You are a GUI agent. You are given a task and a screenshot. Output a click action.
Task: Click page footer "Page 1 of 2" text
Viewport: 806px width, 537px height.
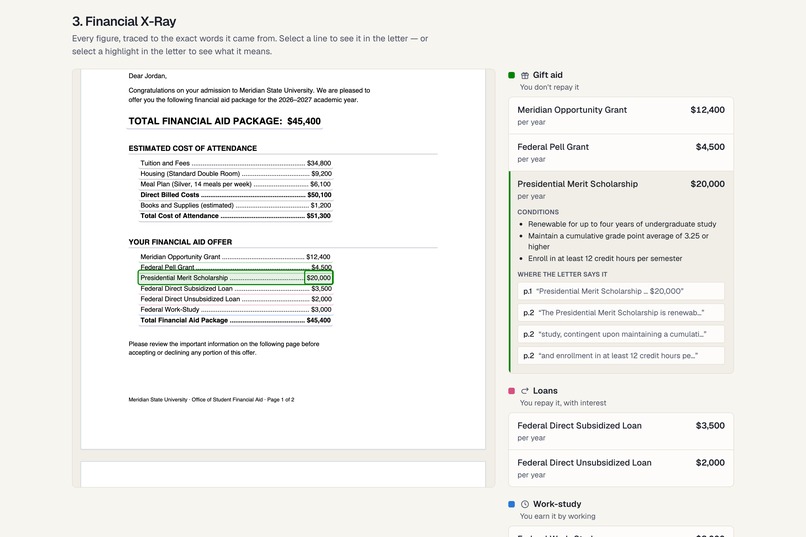tap(281, 400)
